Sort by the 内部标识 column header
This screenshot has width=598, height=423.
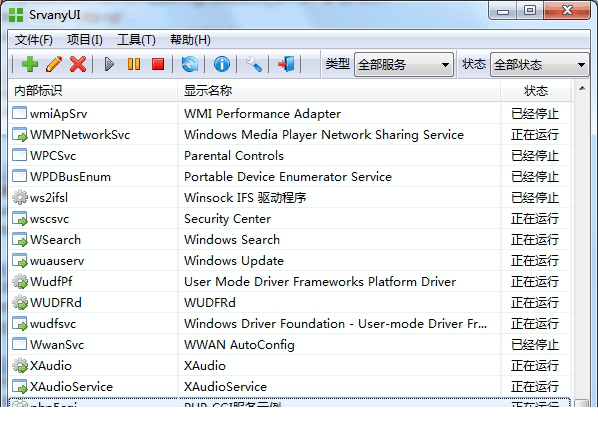tap(93, 91)
